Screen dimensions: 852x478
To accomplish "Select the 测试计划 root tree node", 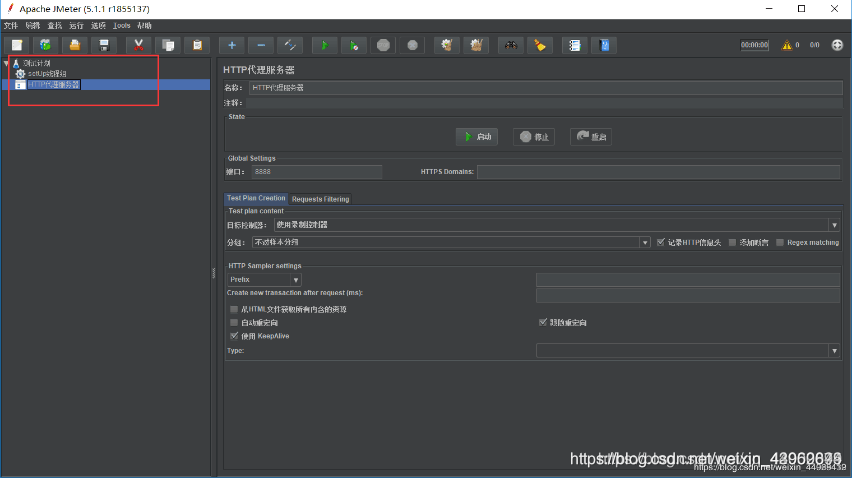I will [x=36, y=63].
